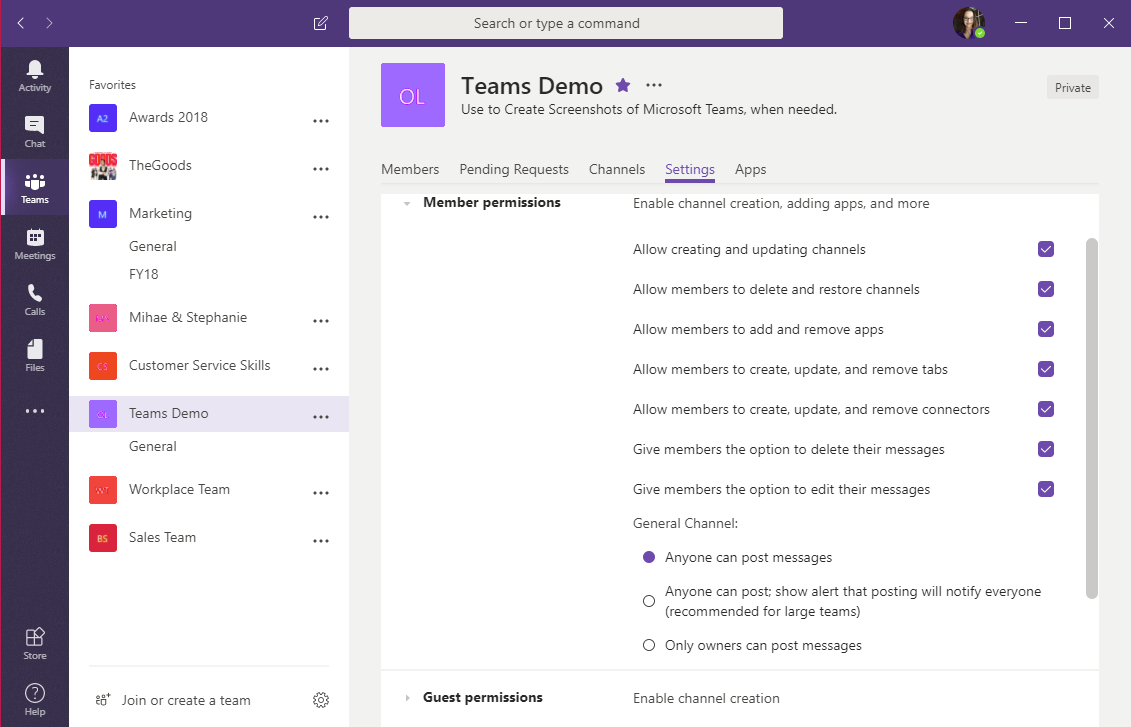Image resolution: width=1131 pixels, height=727 pixels.
Task: Click Join or create a team
Action: [186, 700]
